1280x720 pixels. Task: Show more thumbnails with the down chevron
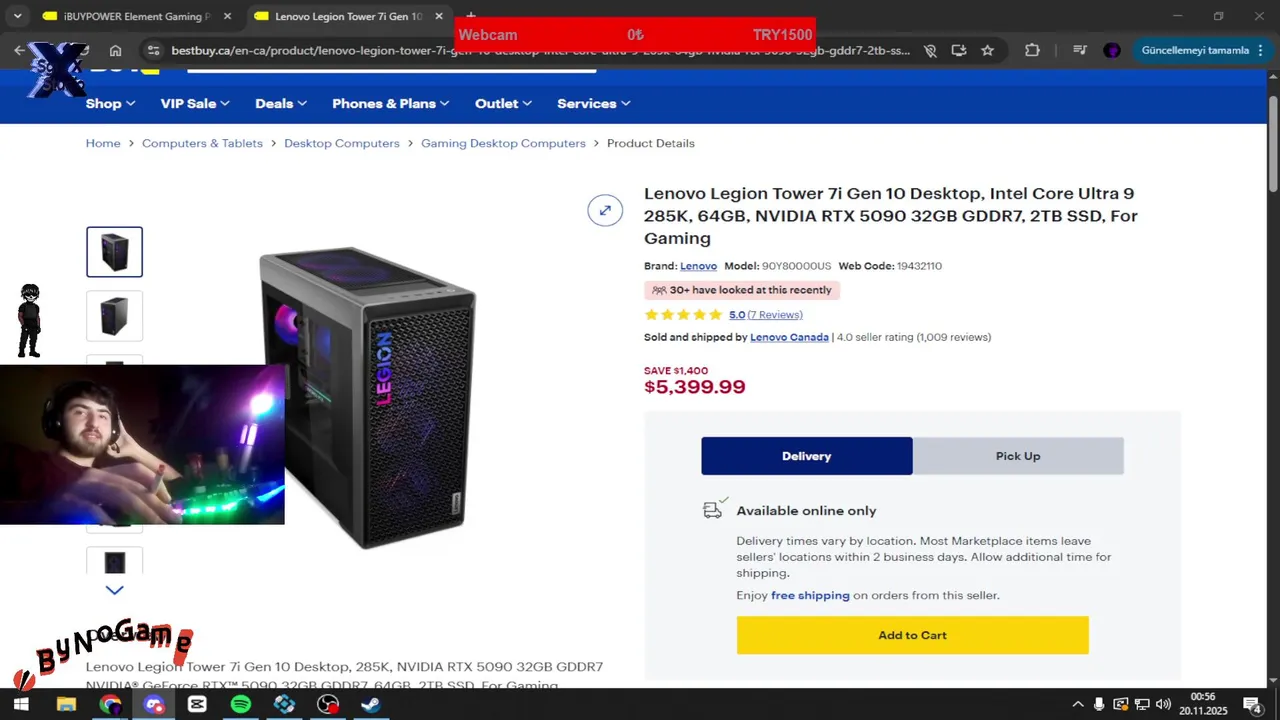coord(115,590)
